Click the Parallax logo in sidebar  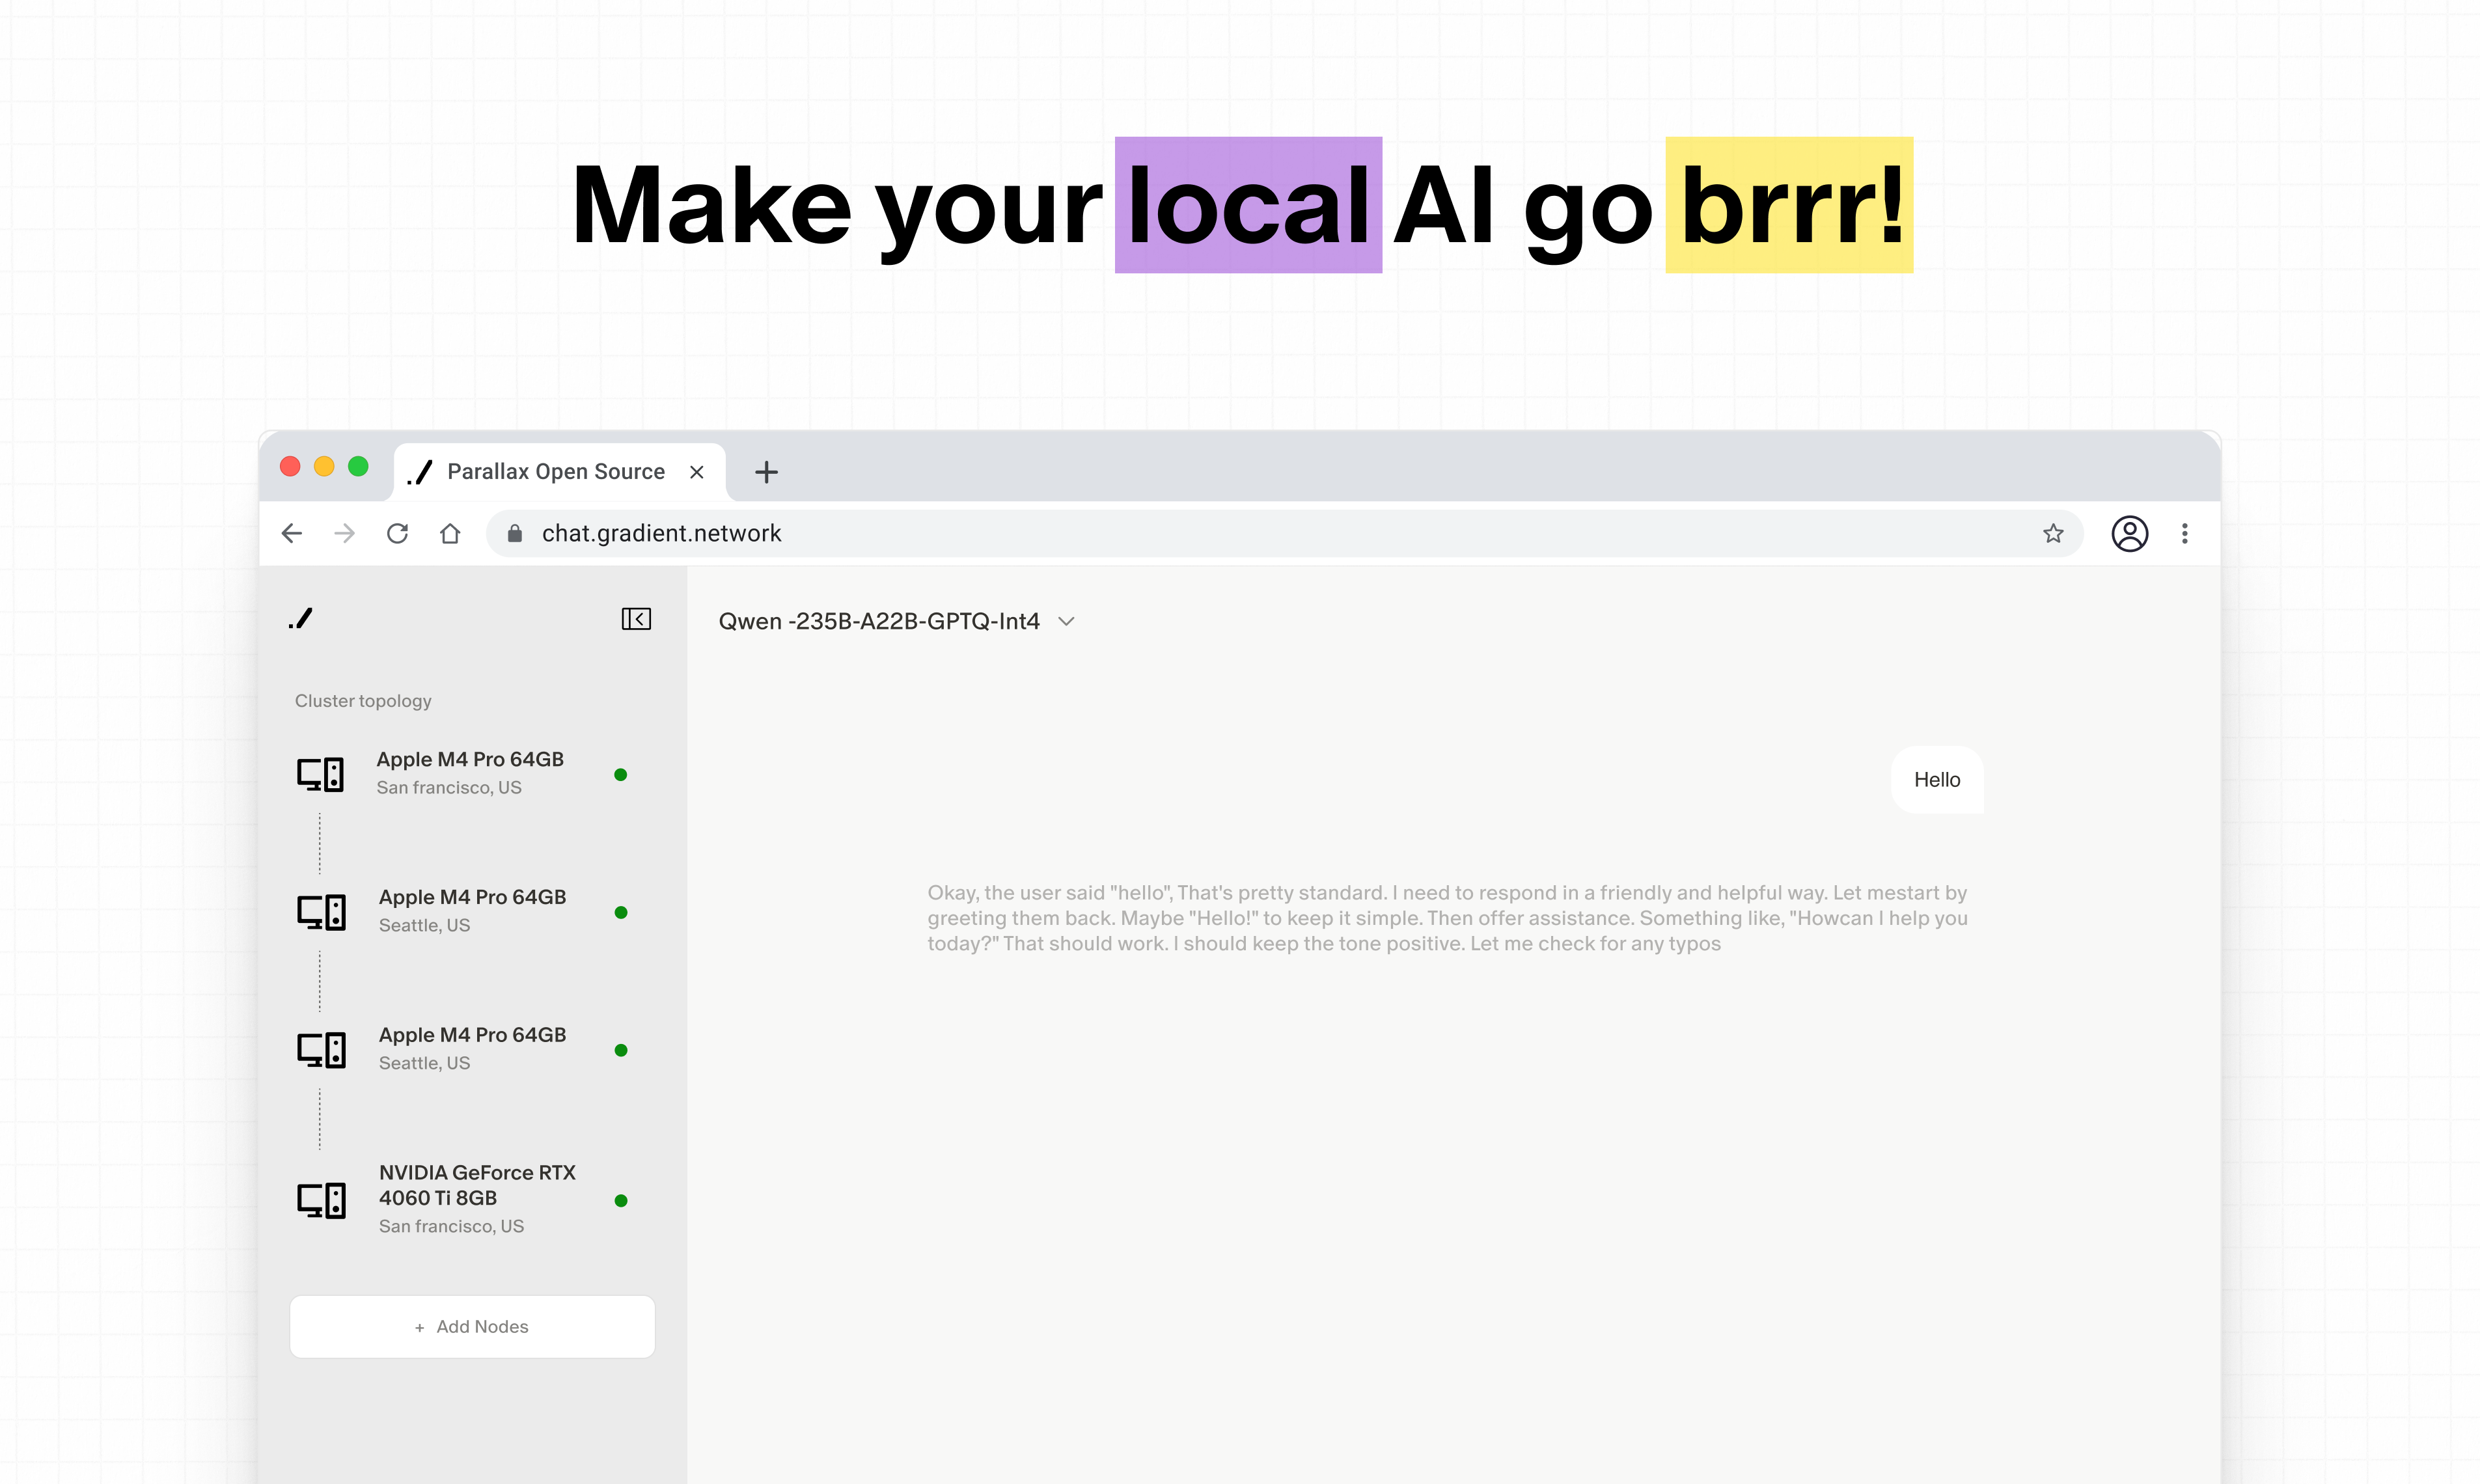(301, 619)
